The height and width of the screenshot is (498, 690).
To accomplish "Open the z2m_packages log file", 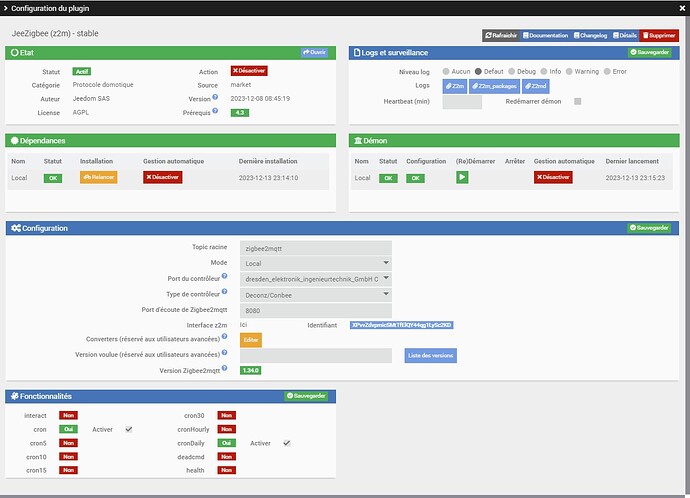I will 494,86.
